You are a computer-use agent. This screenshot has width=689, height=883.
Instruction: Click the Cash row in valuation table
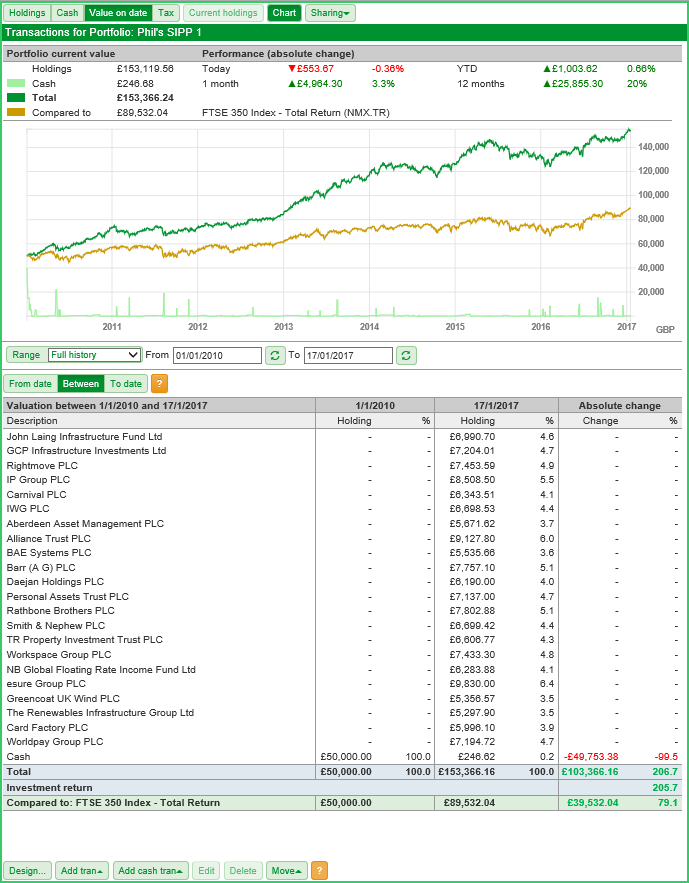[342, 756]
